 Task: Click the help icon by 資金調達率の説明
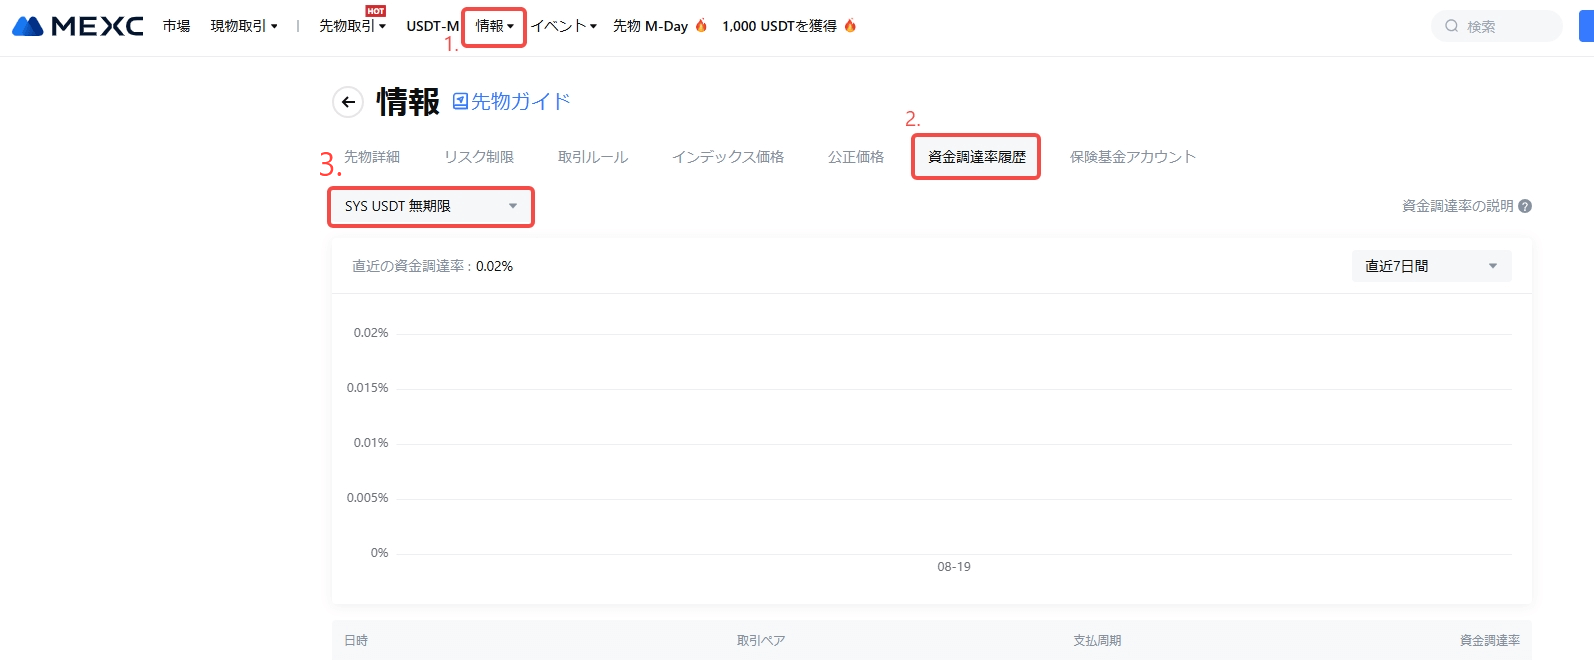(x=1525, y=206)
